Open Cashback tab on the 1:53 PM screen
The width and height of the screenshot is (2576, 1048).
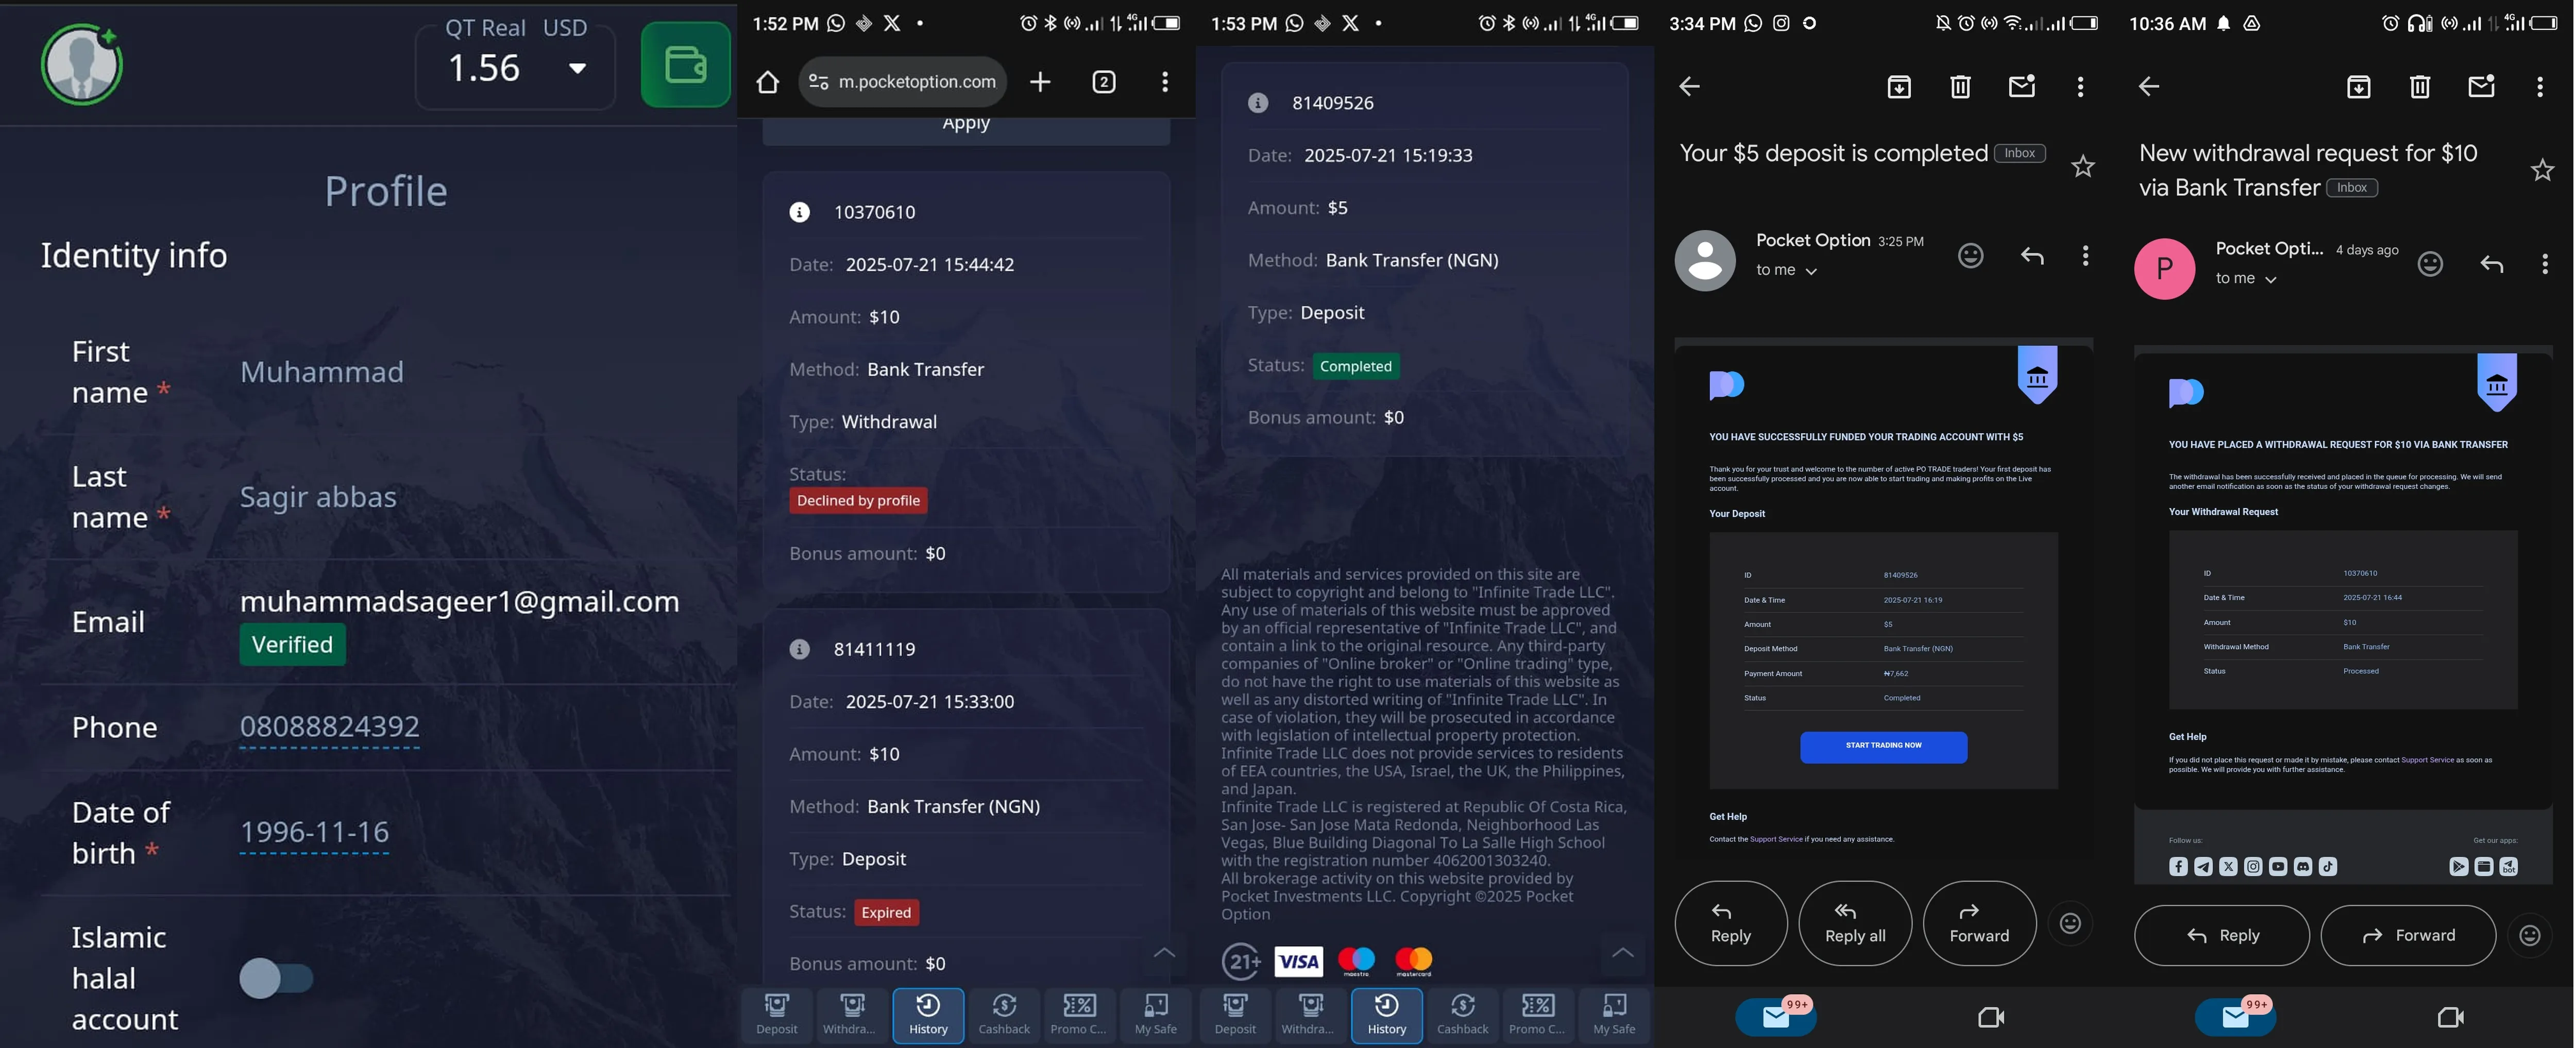coord(1462,1015)
